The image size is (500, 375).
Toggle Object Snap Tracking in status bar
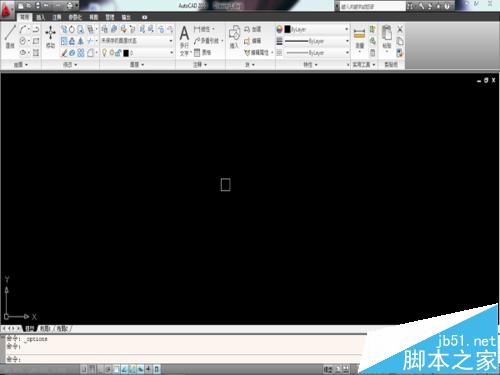(124, 369)
